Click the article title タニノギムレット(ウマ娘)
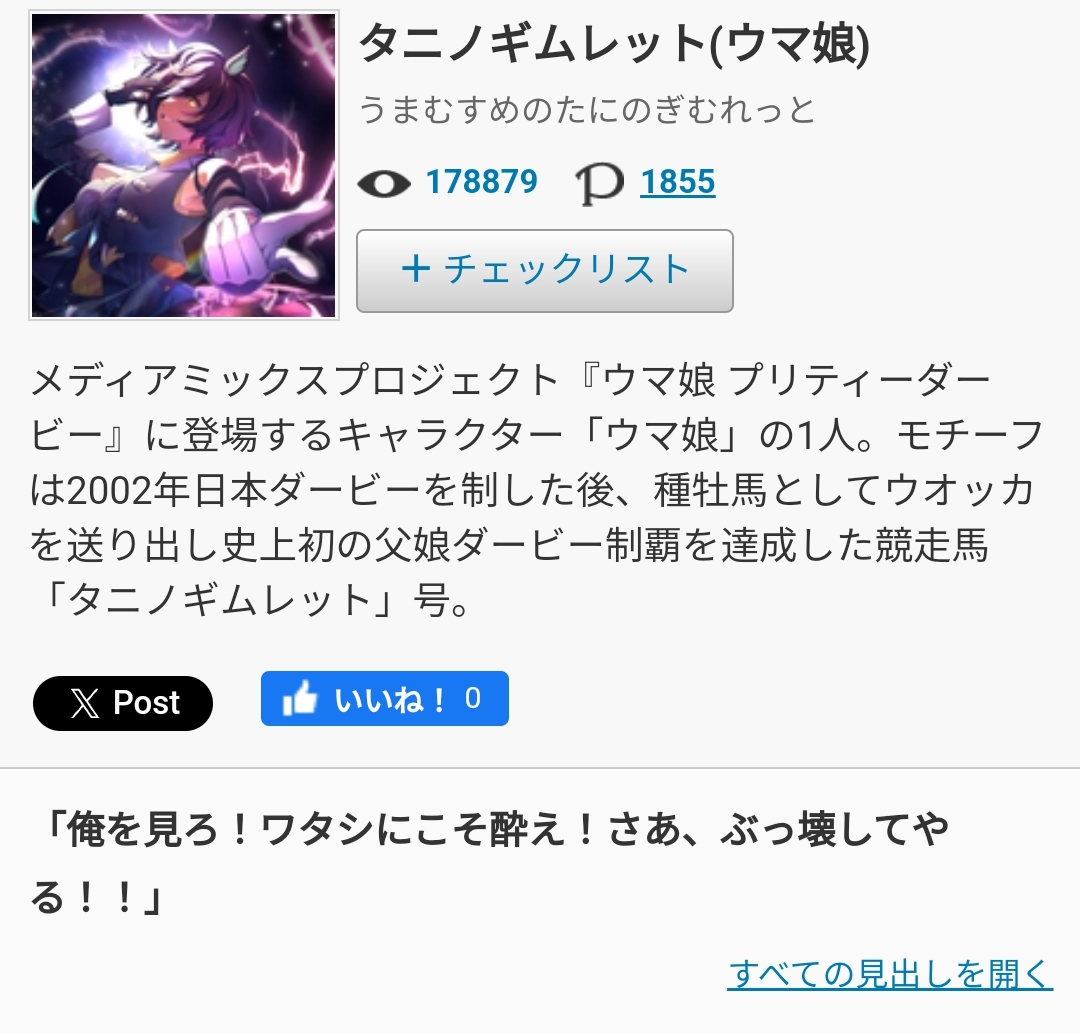This screenshot has width=1080, height=1033. pos(614,43)
